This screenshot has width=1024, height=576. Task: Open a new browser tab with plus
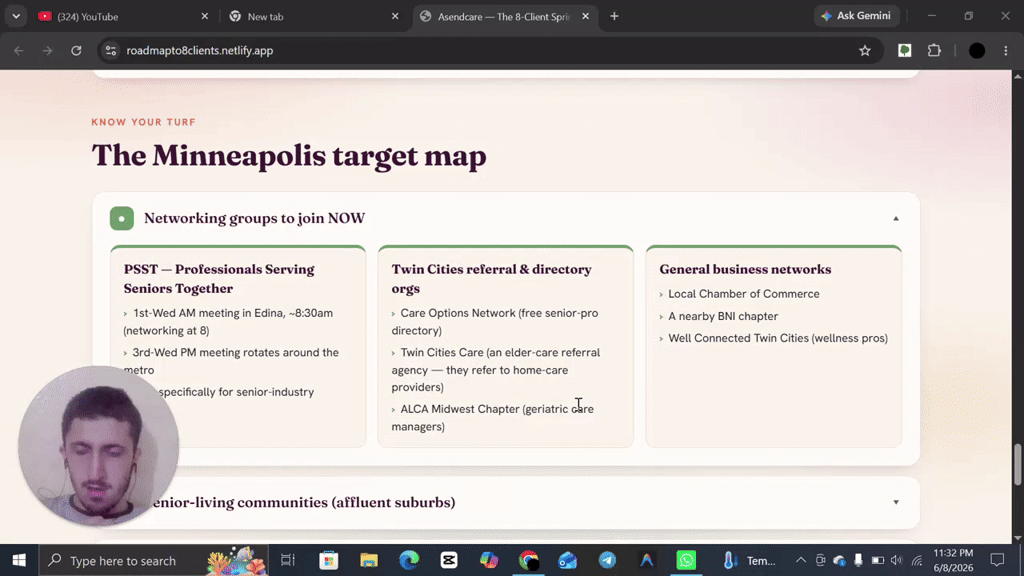coord(614,16)
